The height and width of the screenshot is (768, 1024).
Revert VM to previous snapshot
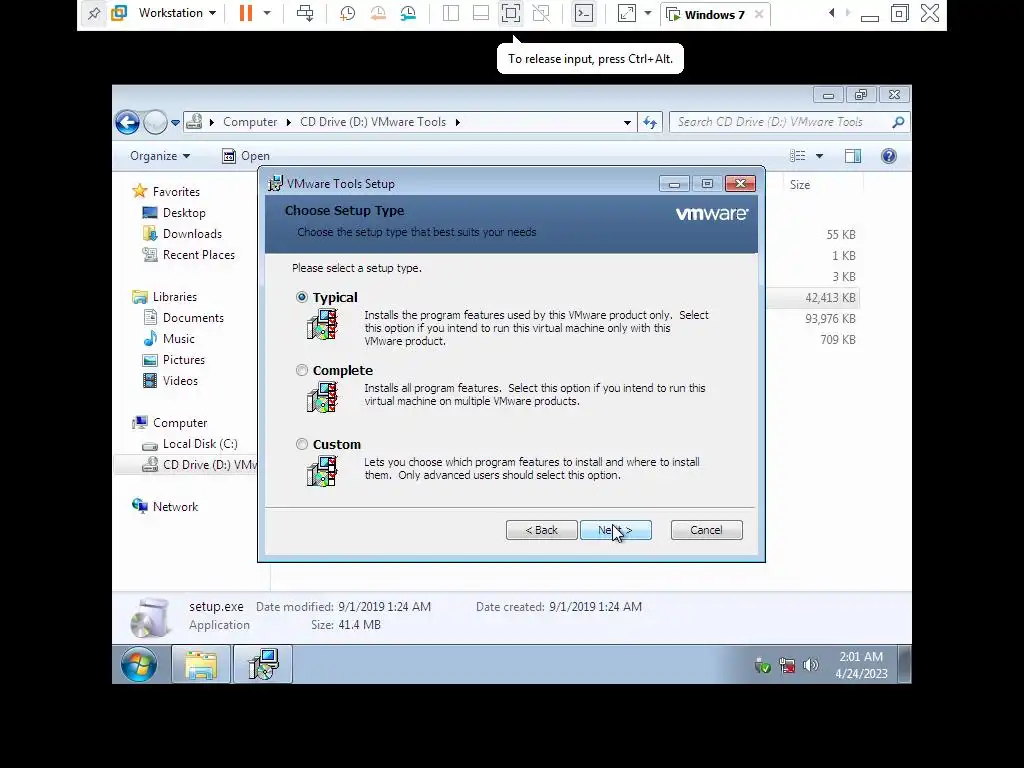(377, 13)
